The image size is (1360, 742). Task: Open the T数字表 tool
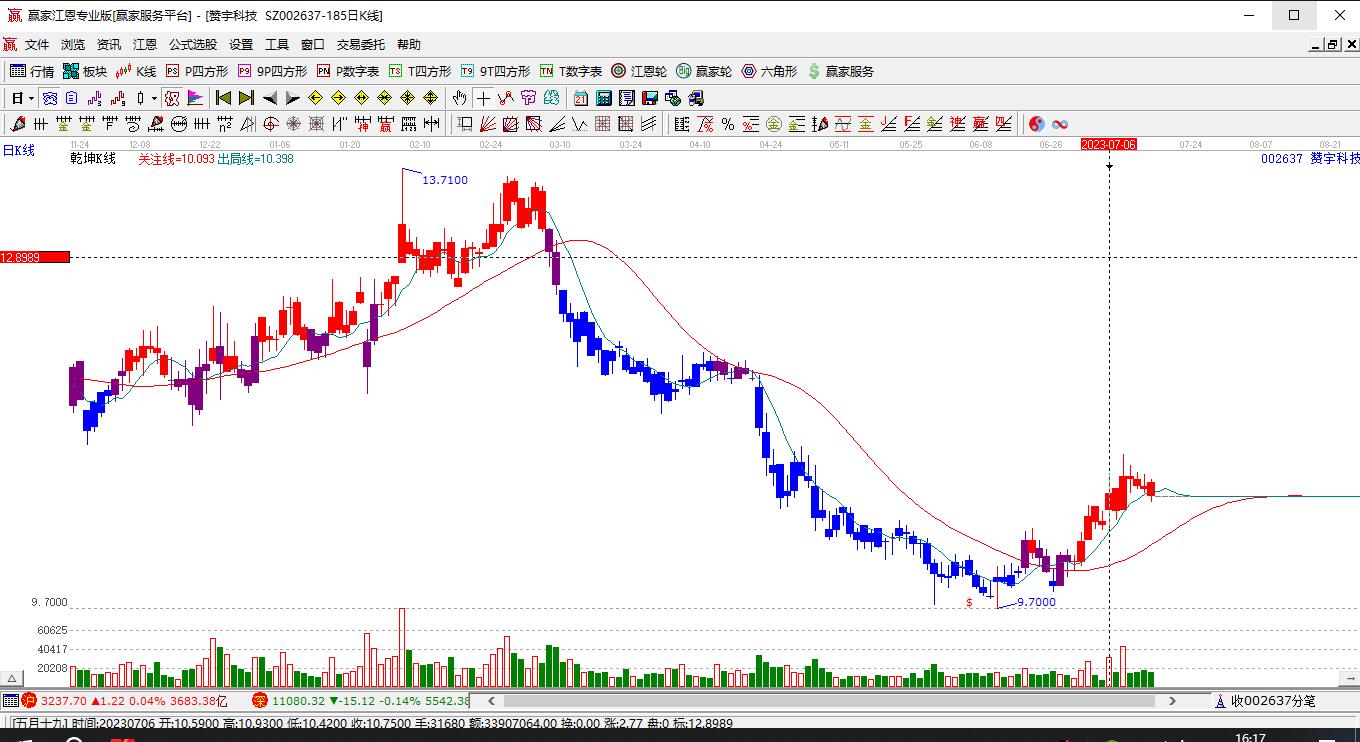point(571,71)
